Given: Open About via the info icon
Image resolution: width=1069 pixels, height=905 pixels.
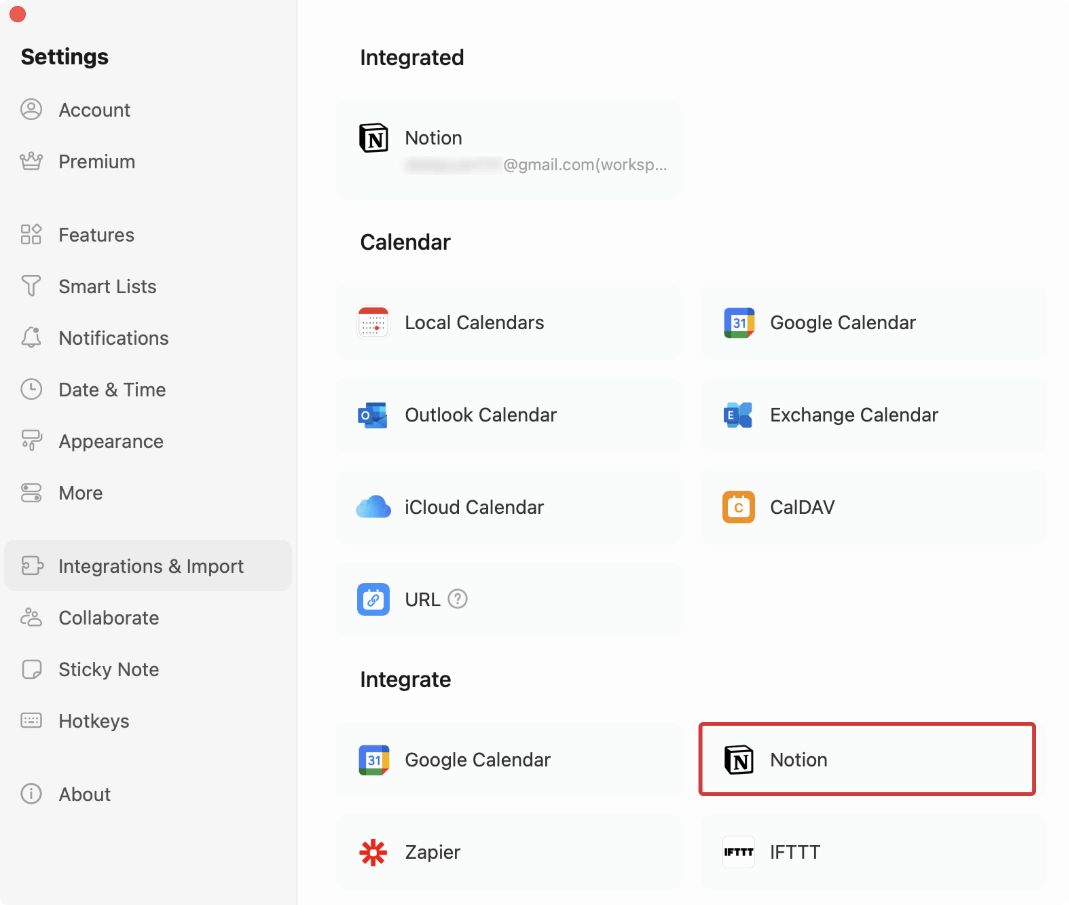Looking at the screenshot, I should pyautogui.click(x=32, y=794).
